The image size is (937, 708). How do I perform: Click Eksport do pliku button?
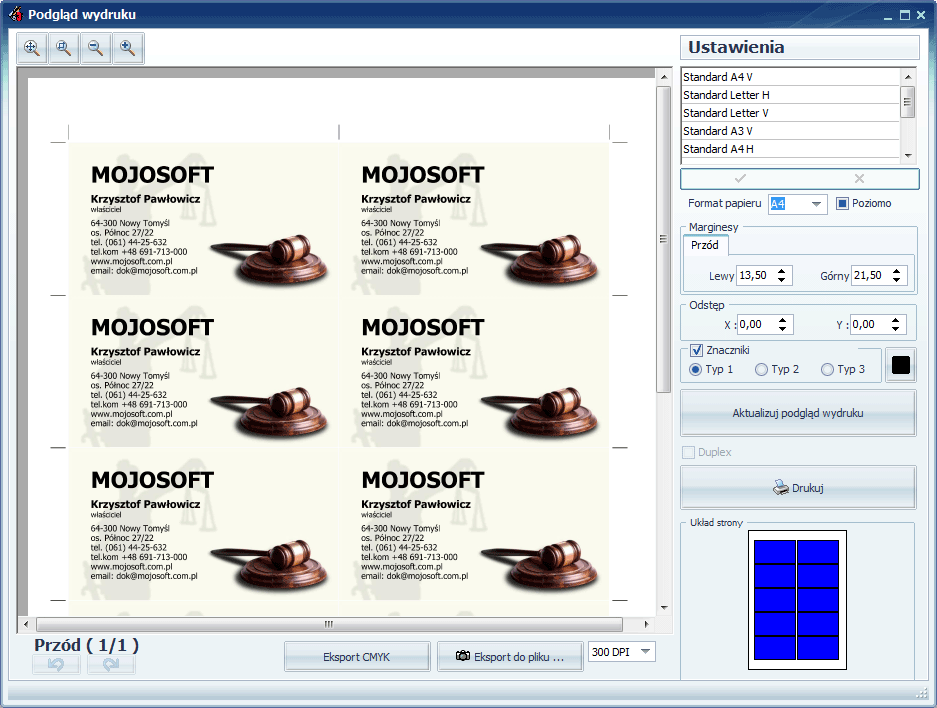click(x=510, y=657)
